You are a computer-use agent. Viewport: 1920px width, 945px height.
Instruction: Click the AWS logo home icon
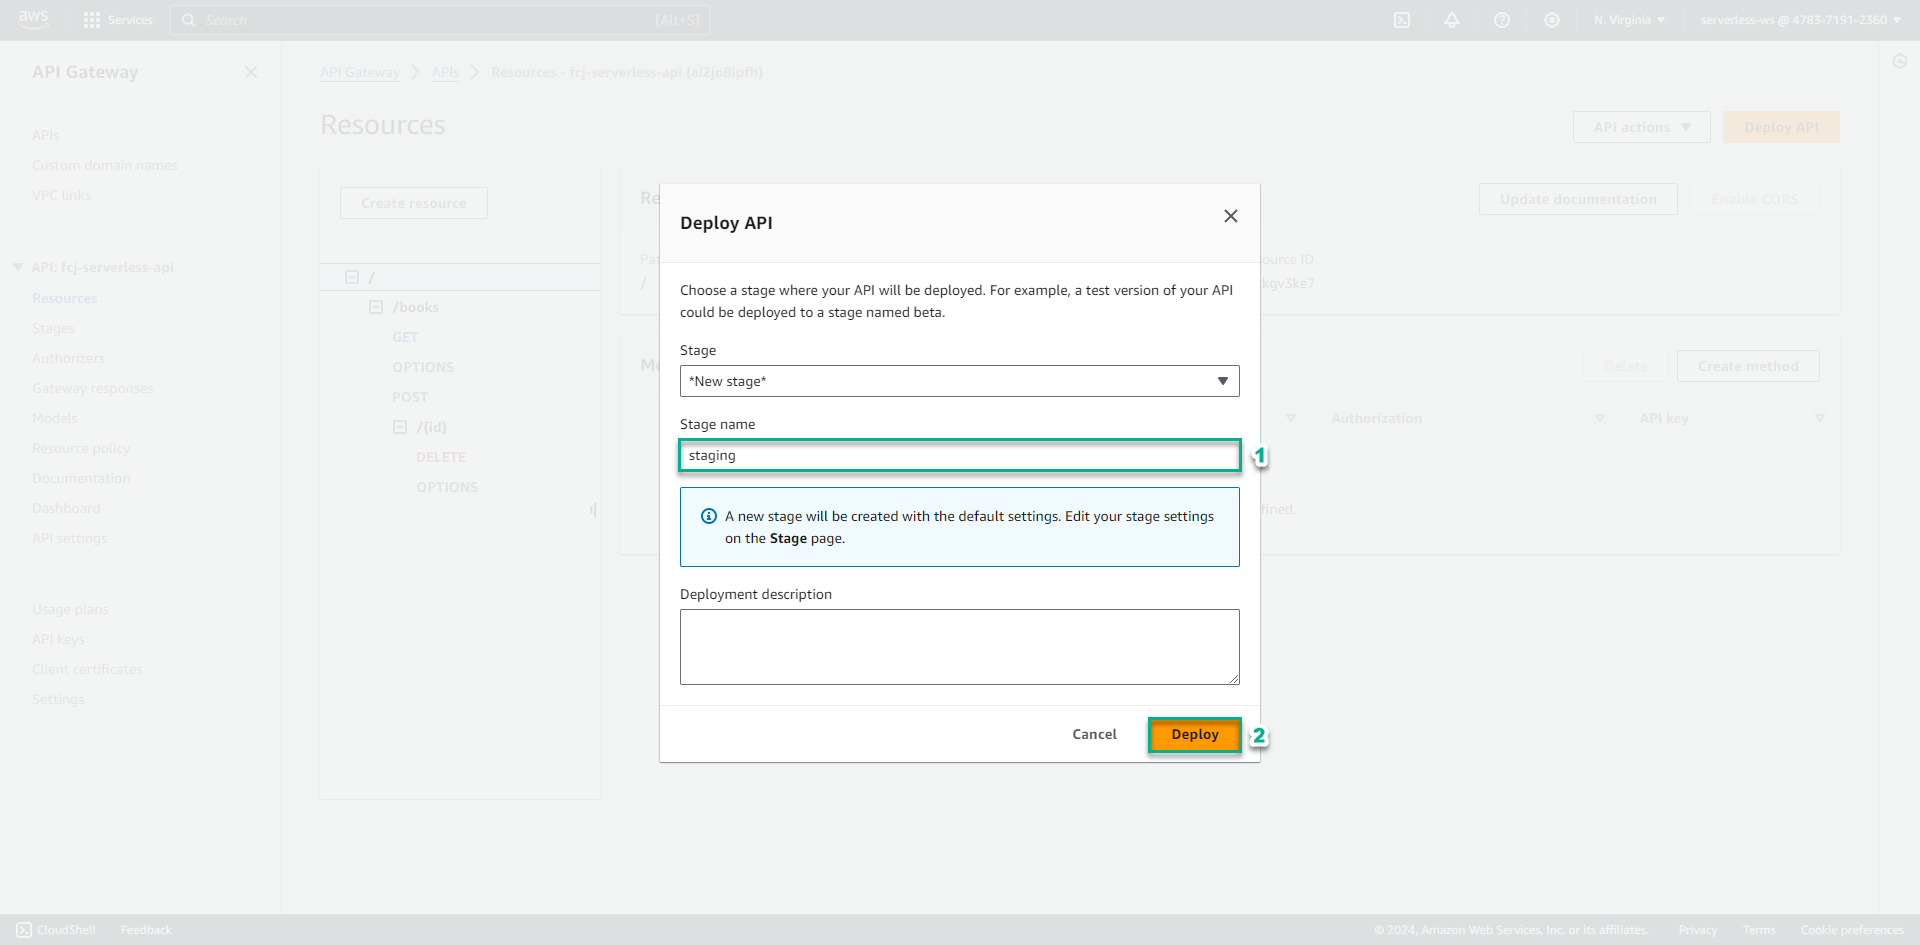pyautogui.click(x=33, y=20)
